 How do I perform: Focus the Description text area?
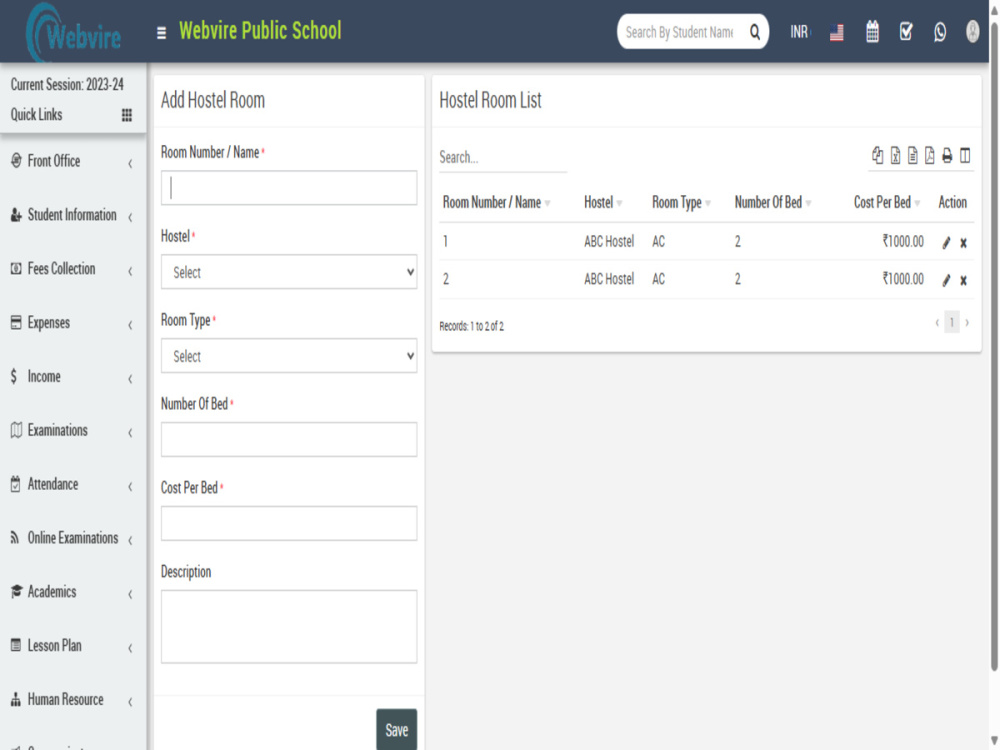[289, 626]
